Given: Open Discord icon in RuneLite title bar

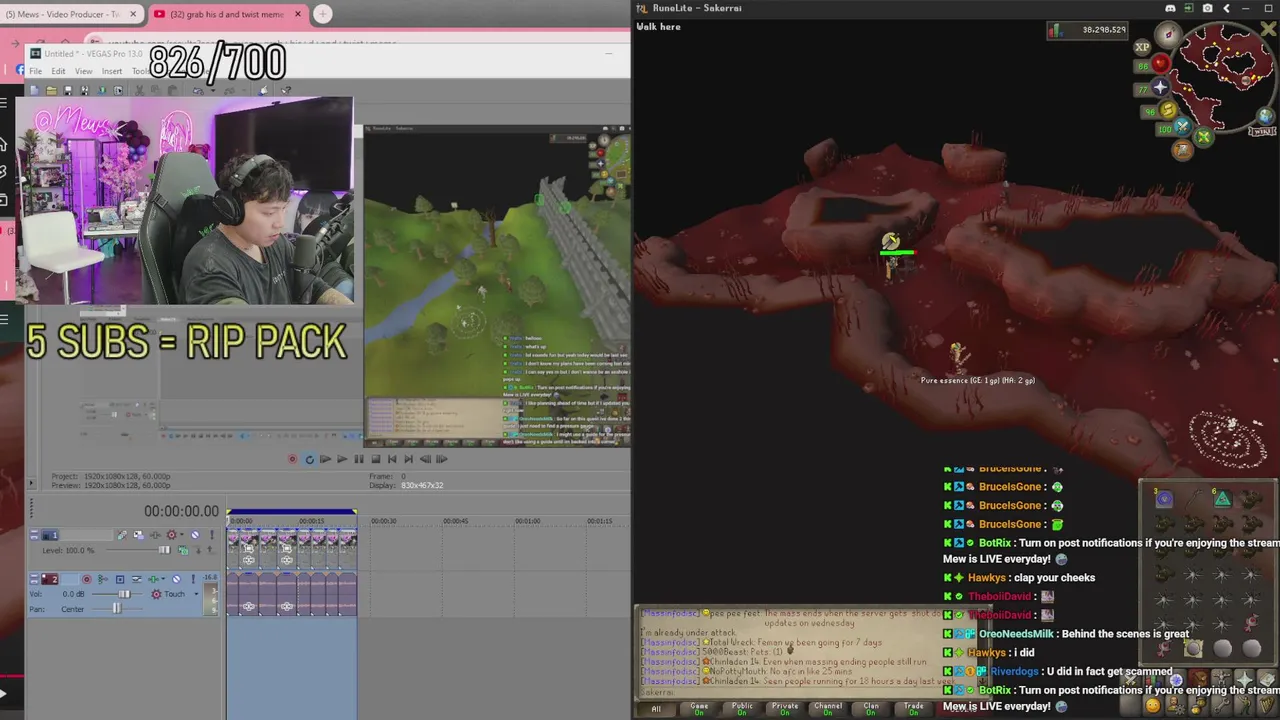Looking at the screenshot, I should 1170,8.
